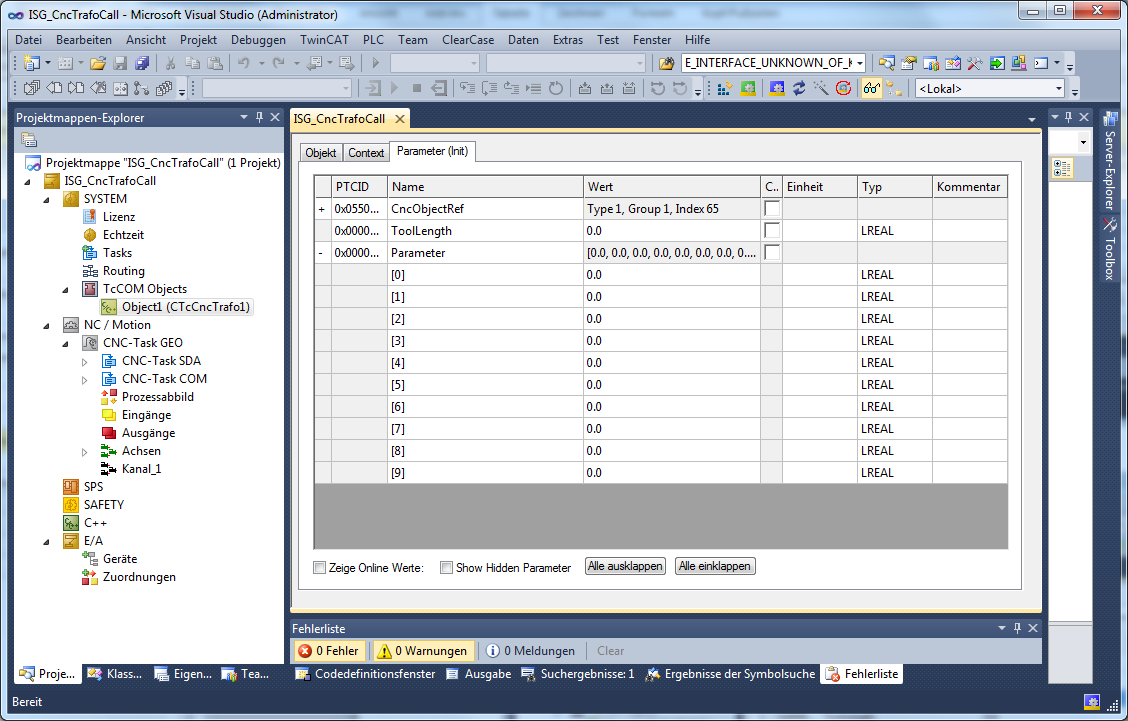Click the Toggle Free Run icon

(843, 89)
